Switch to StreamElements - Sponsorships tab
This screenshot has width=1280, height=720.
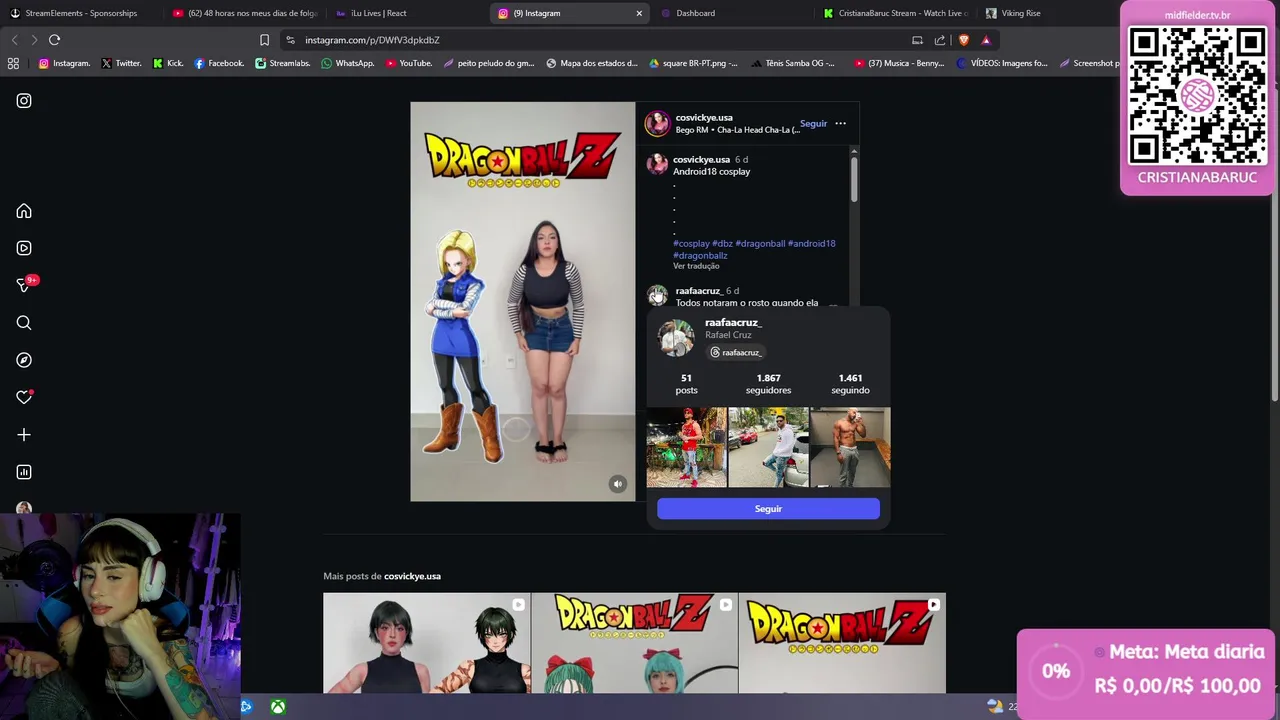coord(81,13)
